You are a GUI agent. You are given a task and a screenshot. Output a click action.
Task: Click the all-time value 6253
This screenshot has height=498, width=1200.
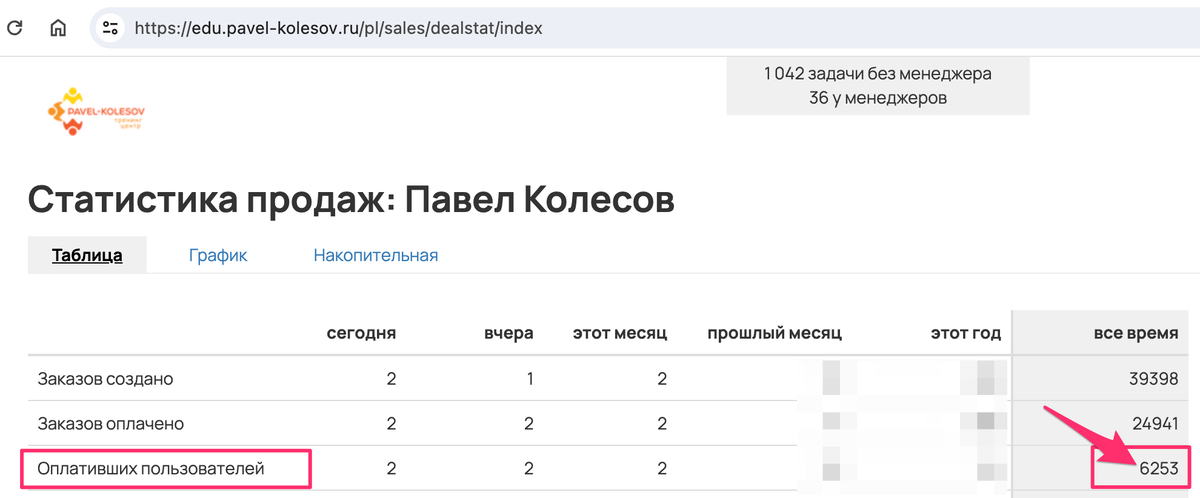[x=1158, y=467]
